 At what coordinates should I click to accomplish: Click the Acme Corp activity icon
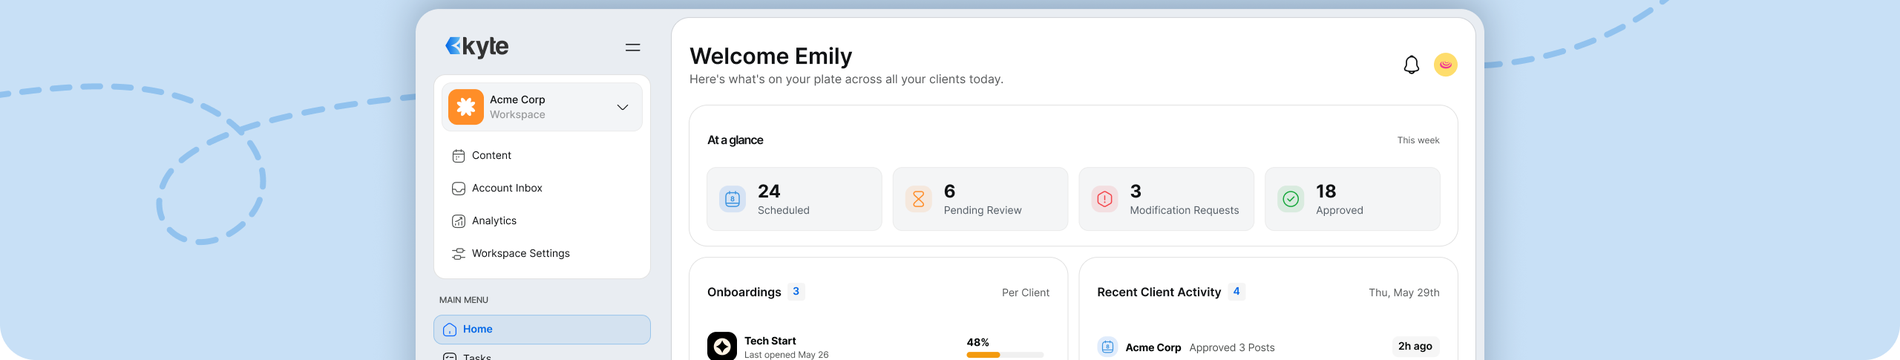[x=1107, y=347]
